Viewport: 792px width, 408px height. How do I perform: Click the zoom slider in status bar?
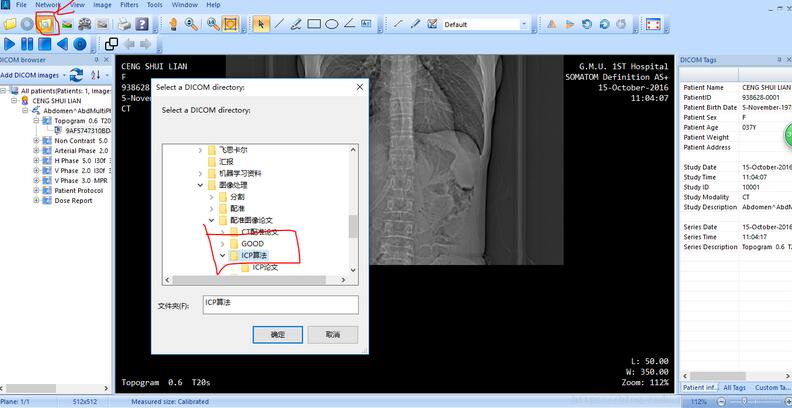click(x=744, y=402)
